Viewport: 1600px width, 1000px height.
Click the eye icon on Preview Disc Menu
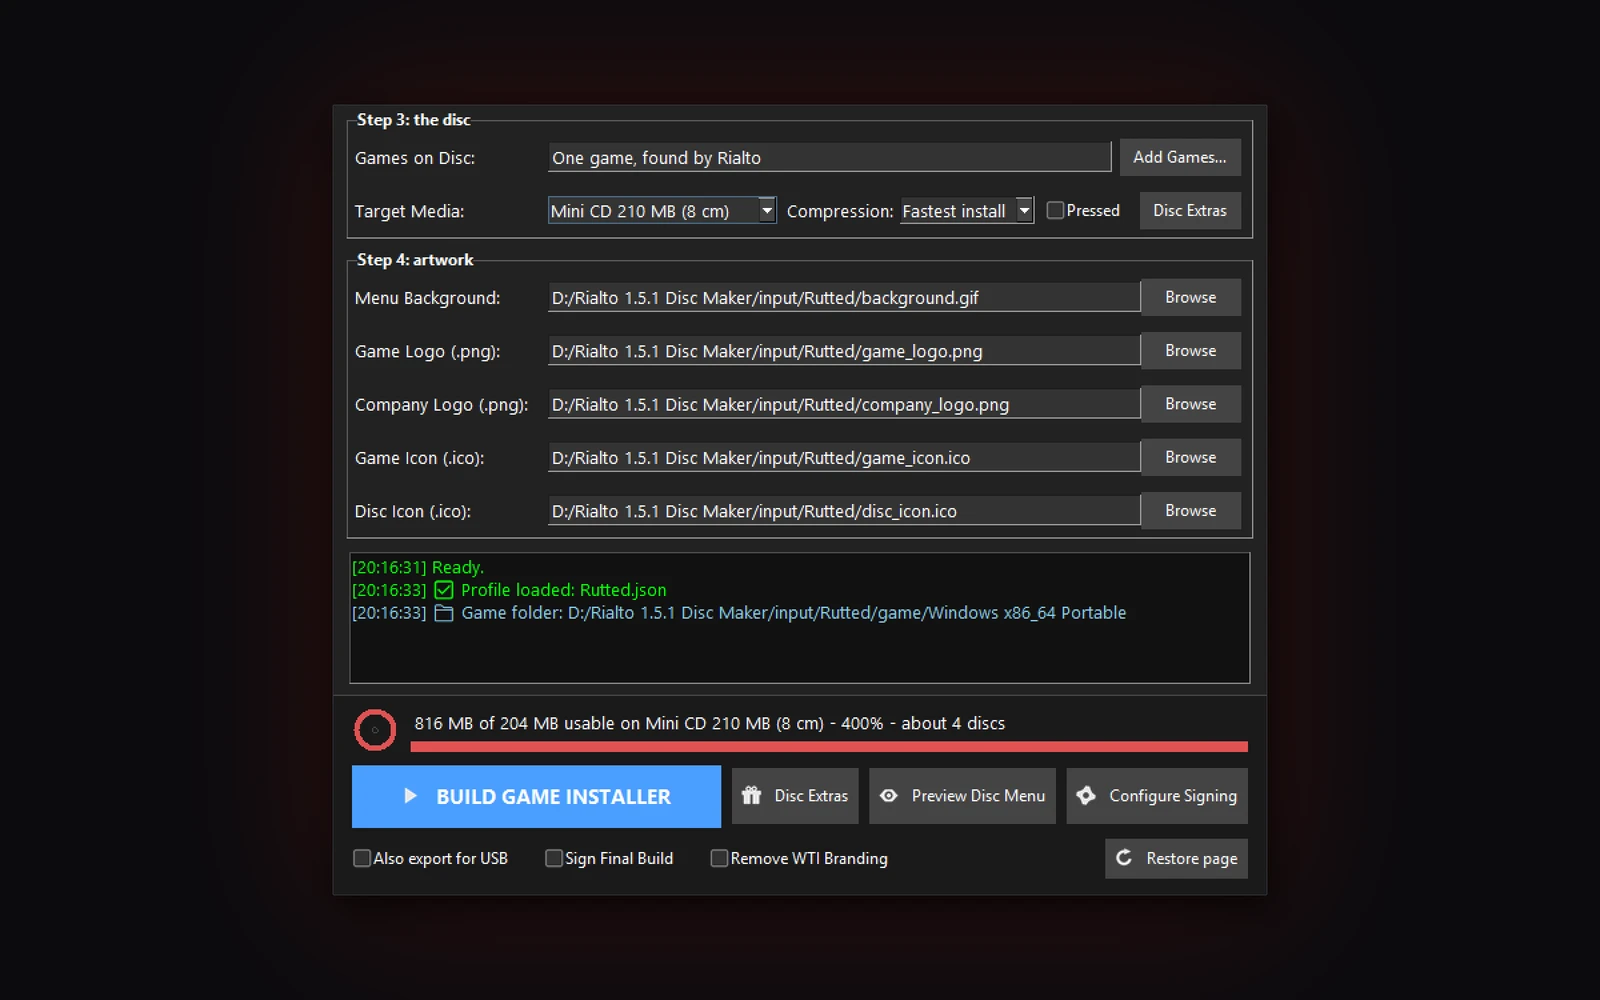point(888,796)
